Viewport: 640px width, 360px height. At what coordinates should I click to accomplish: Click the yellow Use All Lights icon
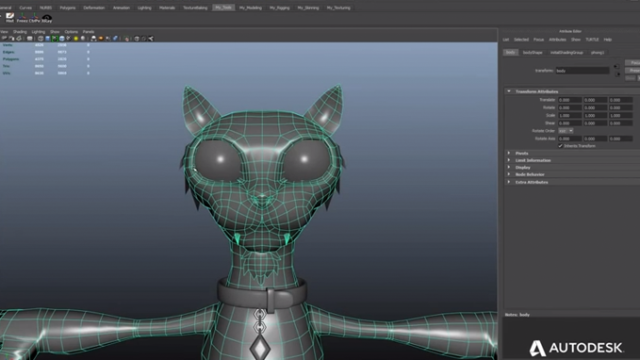click(x=76, y=38)
